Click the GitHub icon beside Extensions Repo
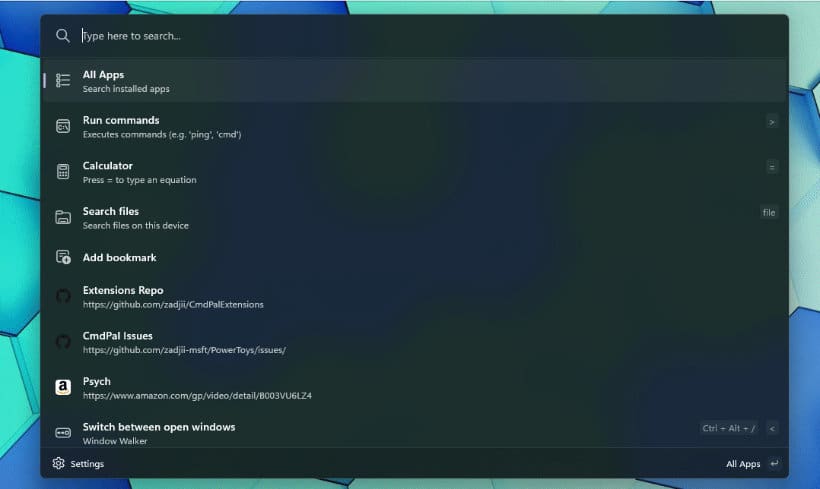This screenshot has height=489, width=820. point(63,296)
